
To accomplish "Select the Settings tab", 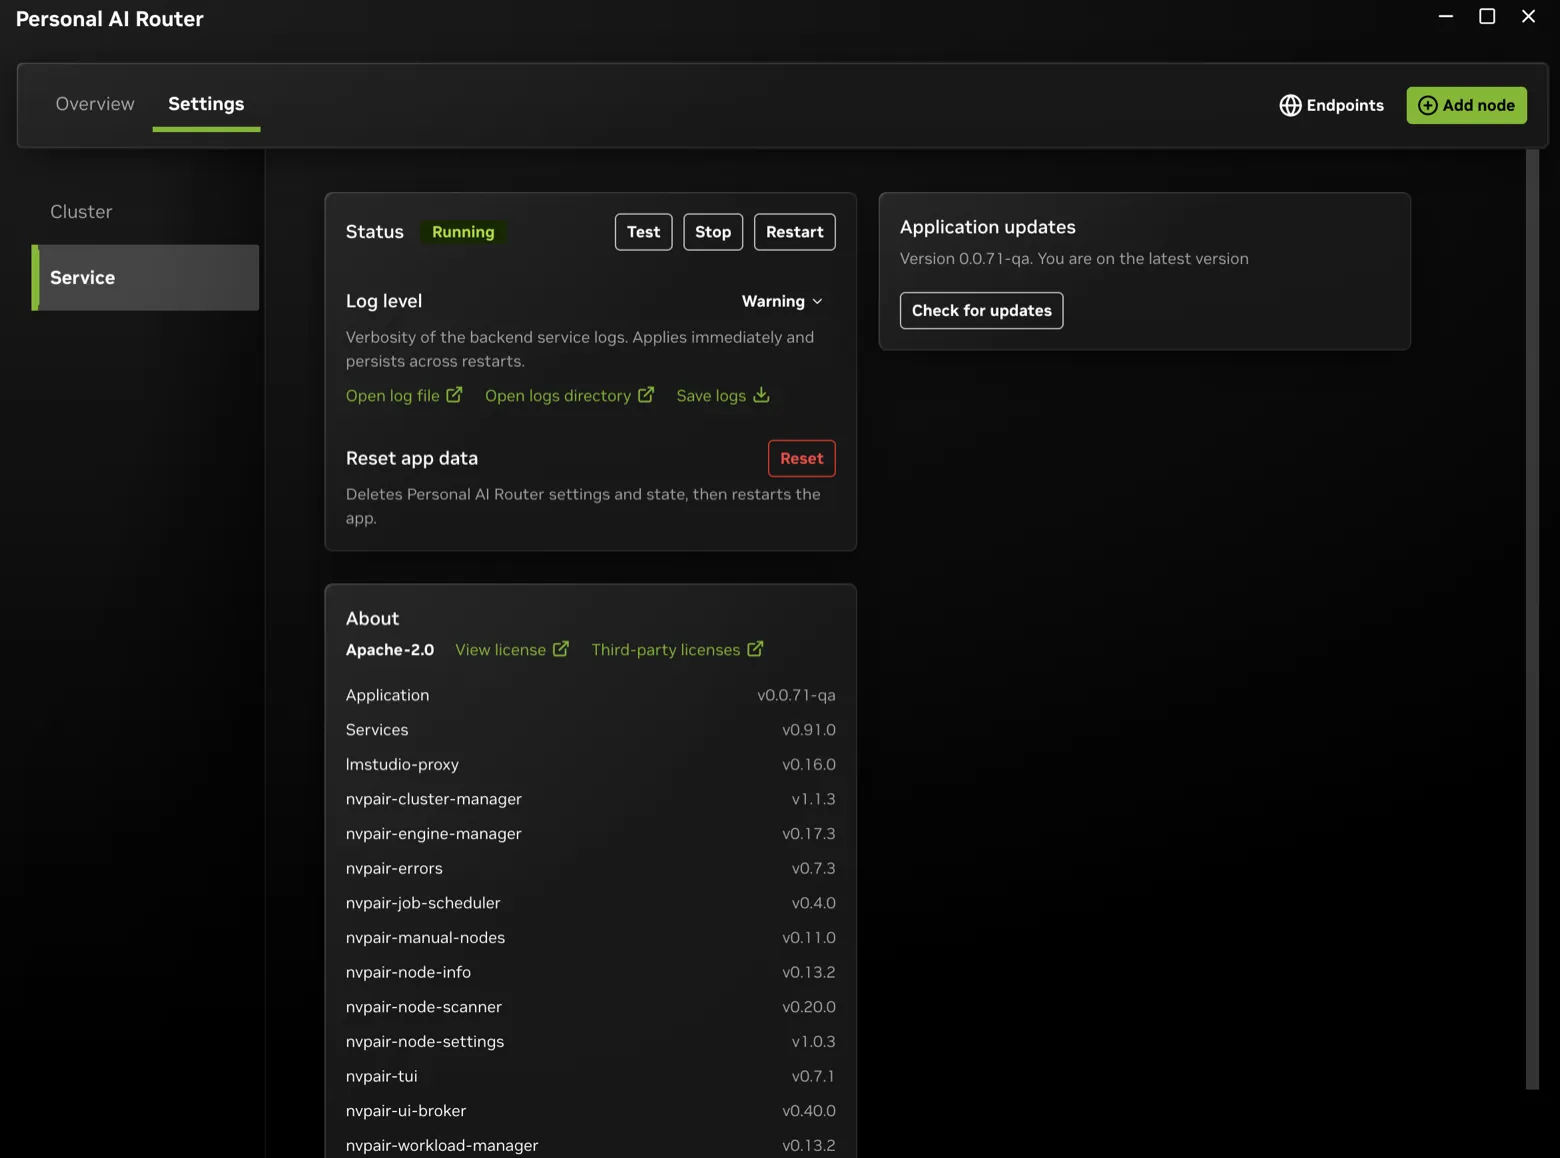I will pos(206,104).
